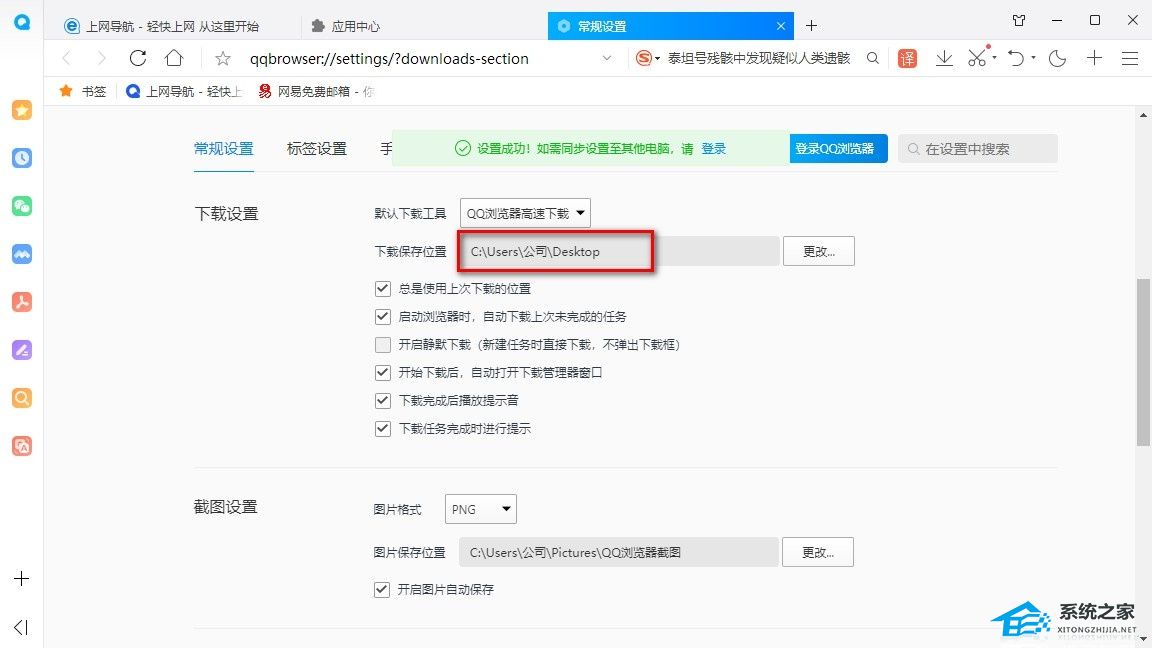Open the WeChat sidebar icon

click(22, 206)
